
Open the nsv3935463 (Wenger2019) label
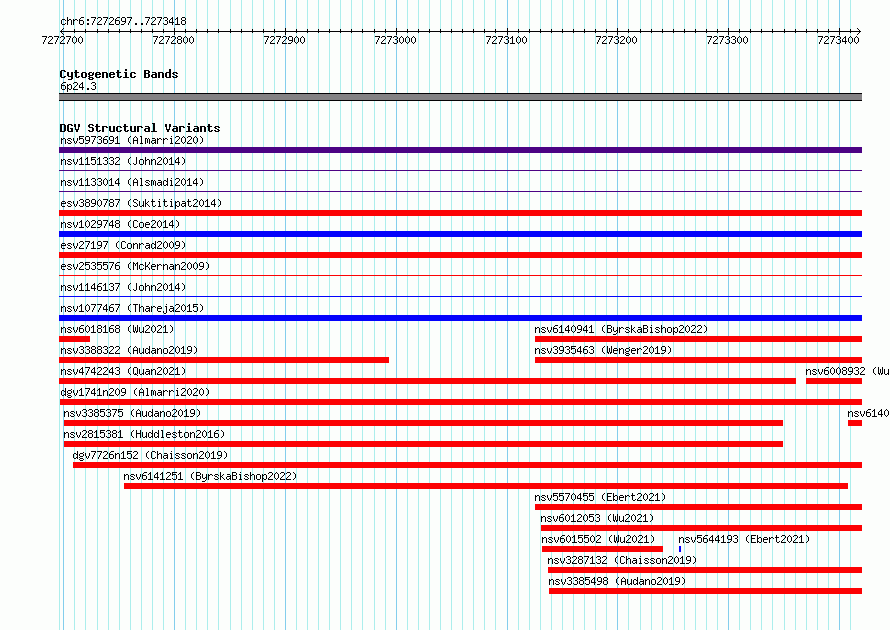603,350
